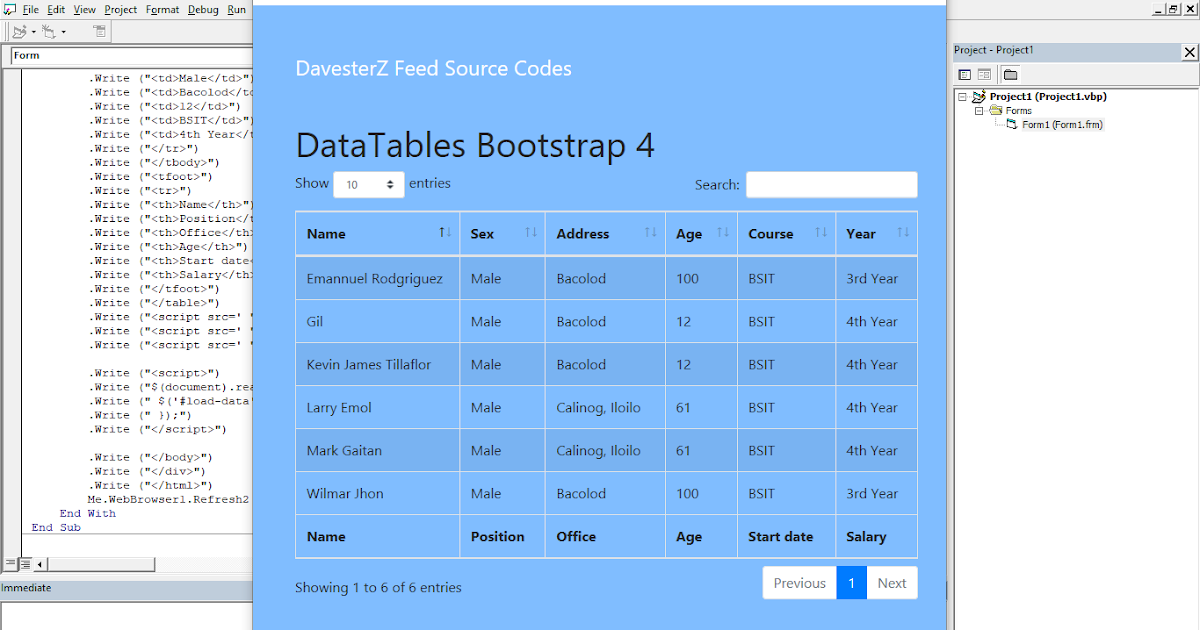Click View Object icon in Project panel
Screen dimensions: 1200x630
984,74
